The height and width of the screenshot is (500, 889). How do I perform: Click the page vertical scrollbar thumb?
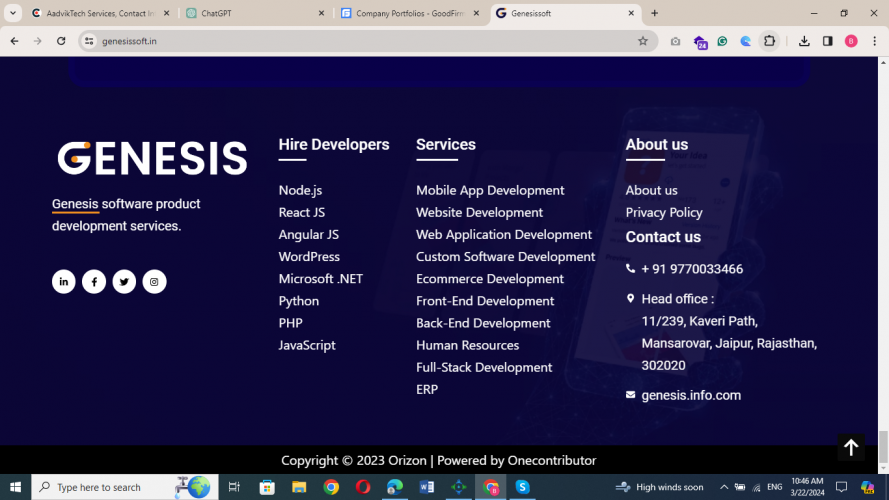(883, 447)
